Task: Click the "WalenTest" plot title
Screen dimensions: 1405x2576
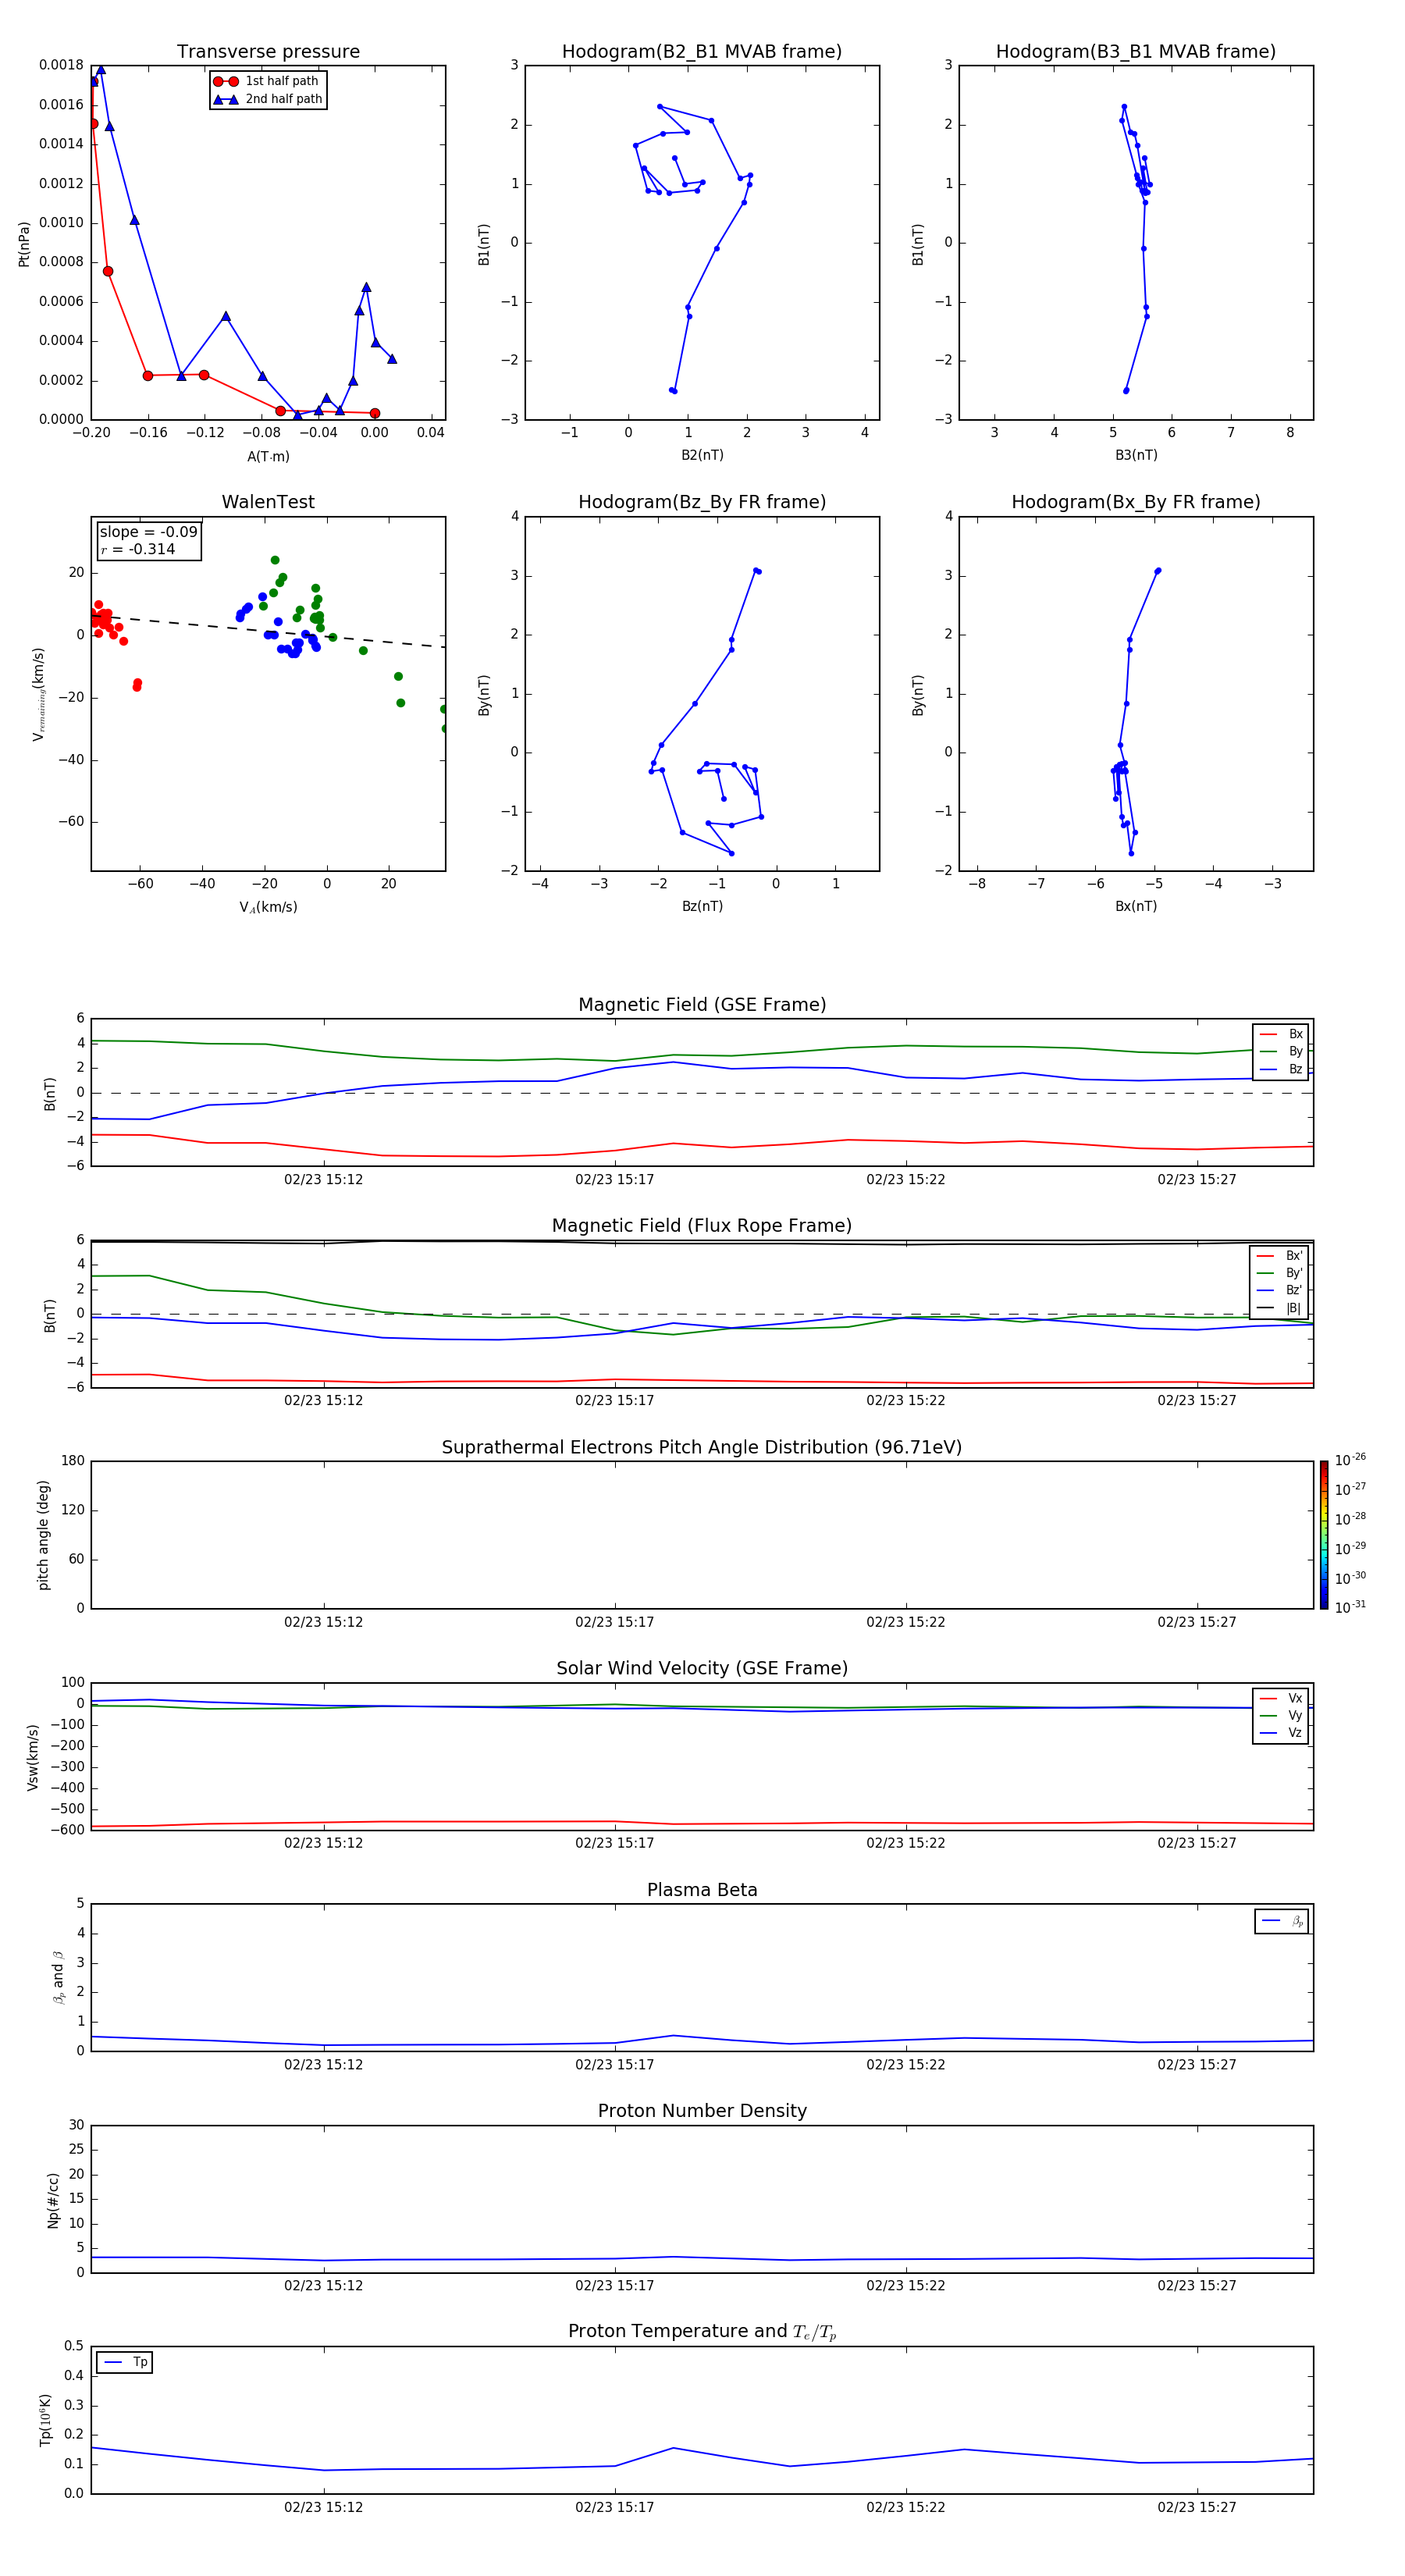Action: pos(268,502)
